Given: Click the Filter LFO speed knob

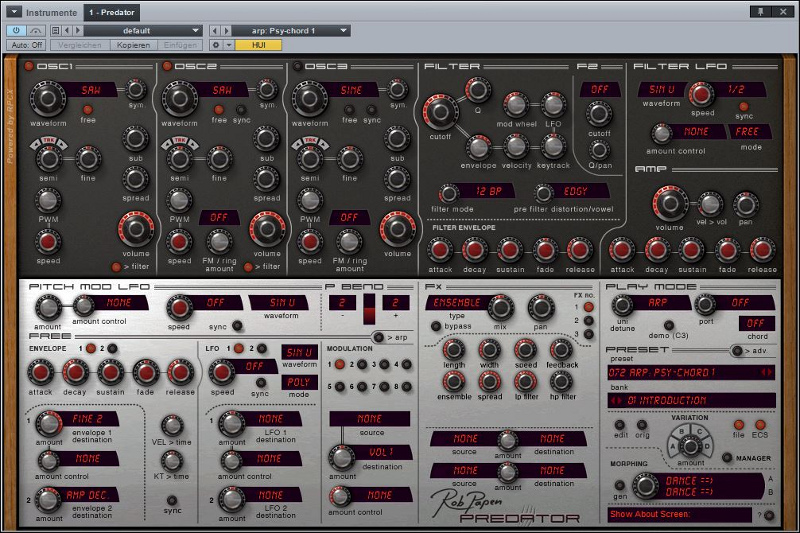Looking at the screenshot, I should (702, 94).
